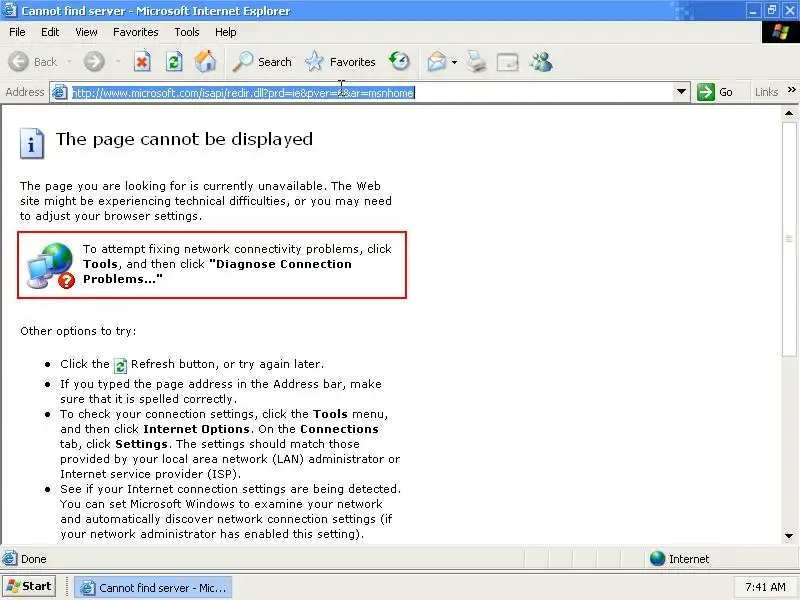
Task: Click the Edit page toolbar icon
Action: coord(508,62)
